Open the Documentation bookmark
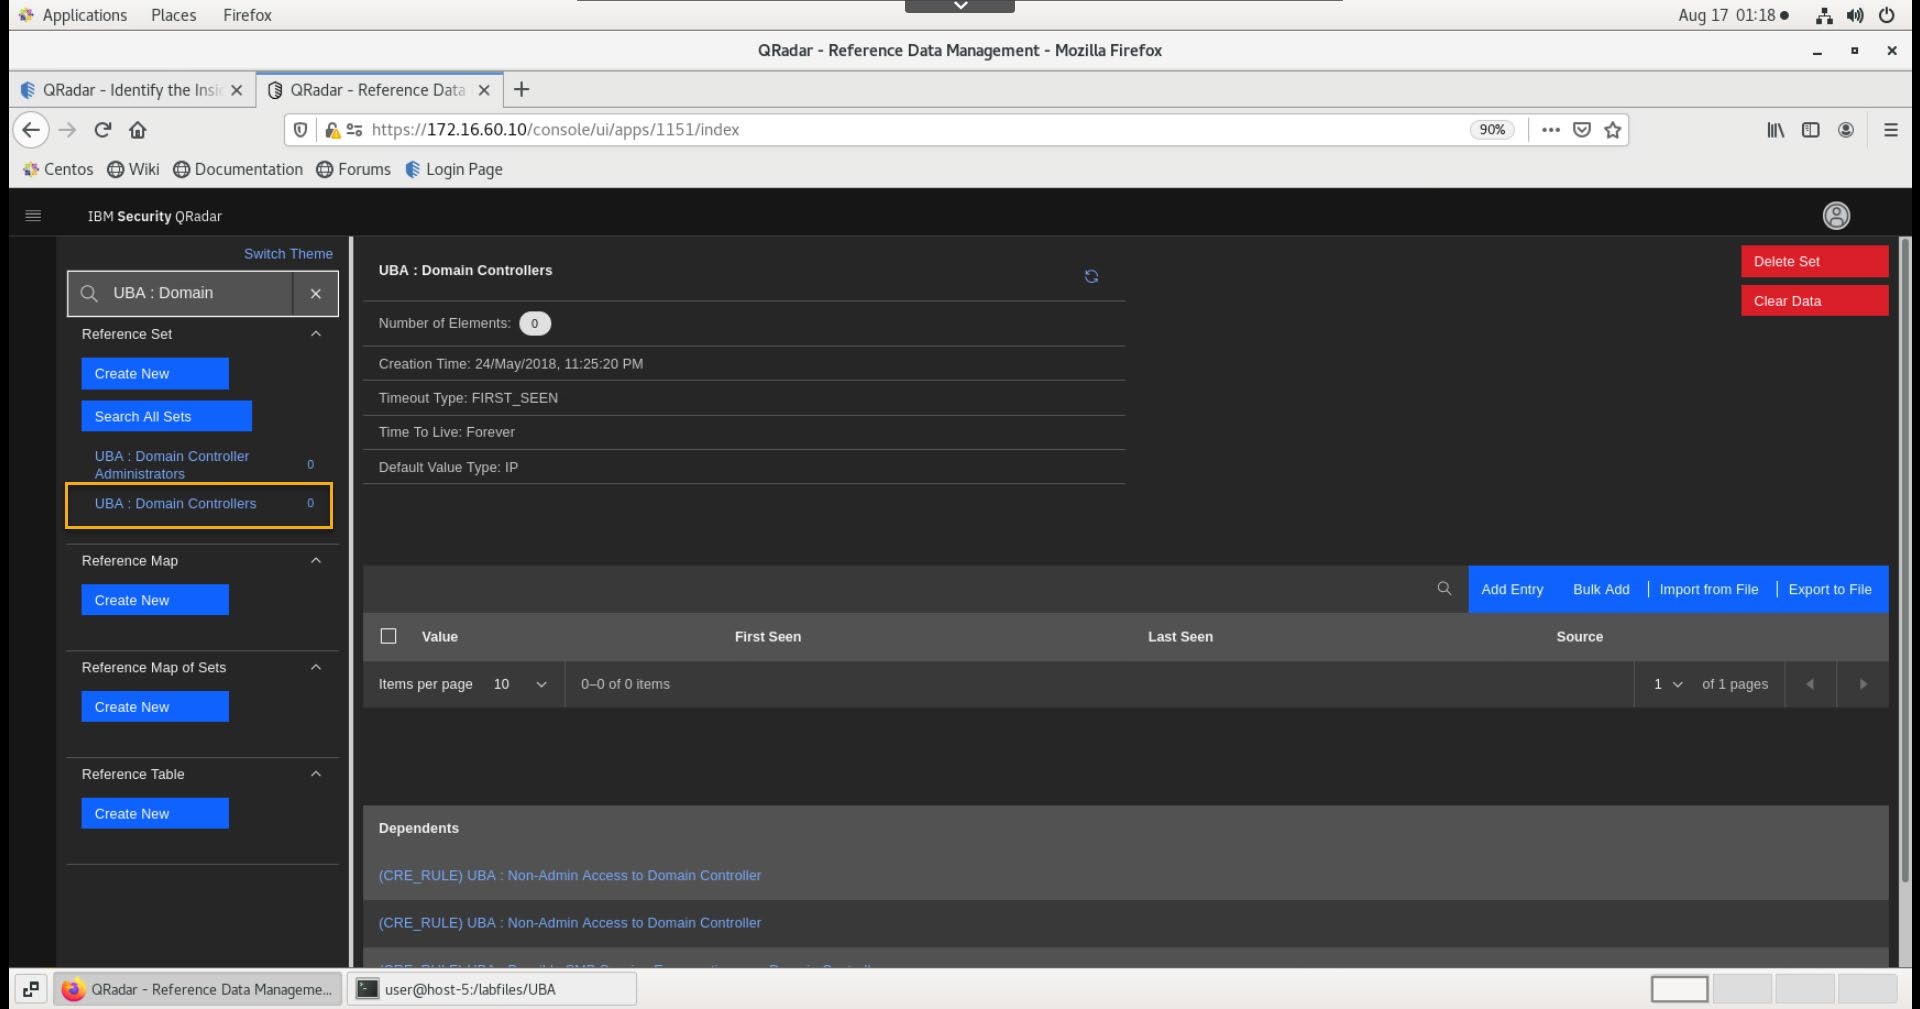 pyautogui.click(x=238, y=170)
